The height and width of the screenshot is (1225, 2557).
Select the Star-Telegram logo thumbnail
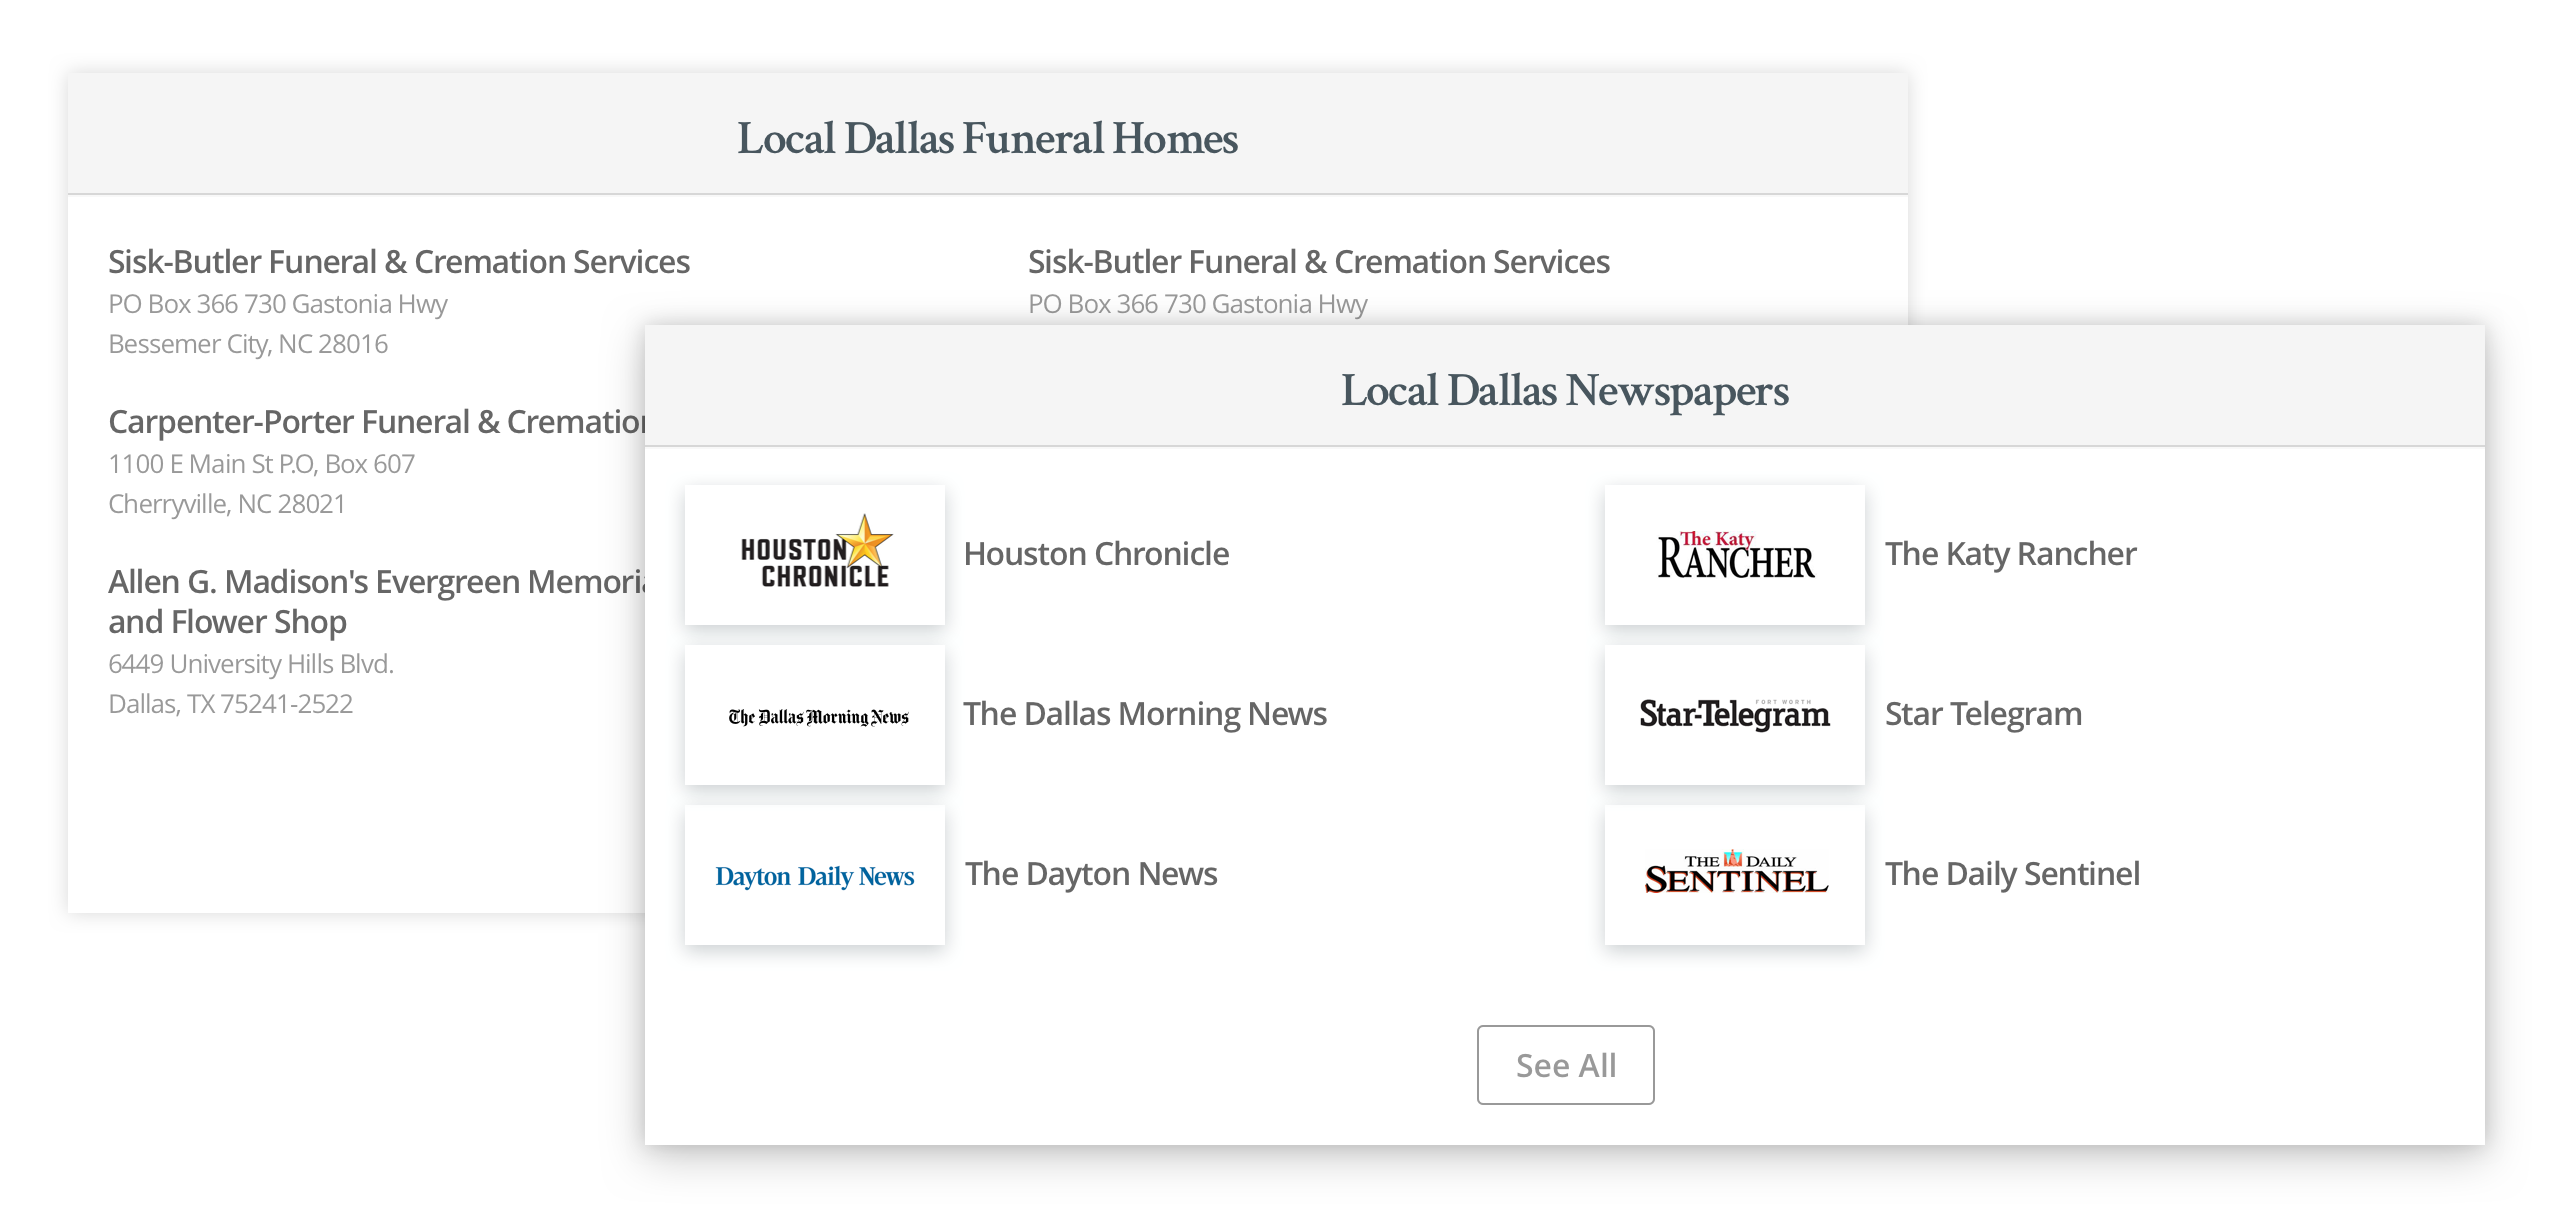[x=1734, y=715]
